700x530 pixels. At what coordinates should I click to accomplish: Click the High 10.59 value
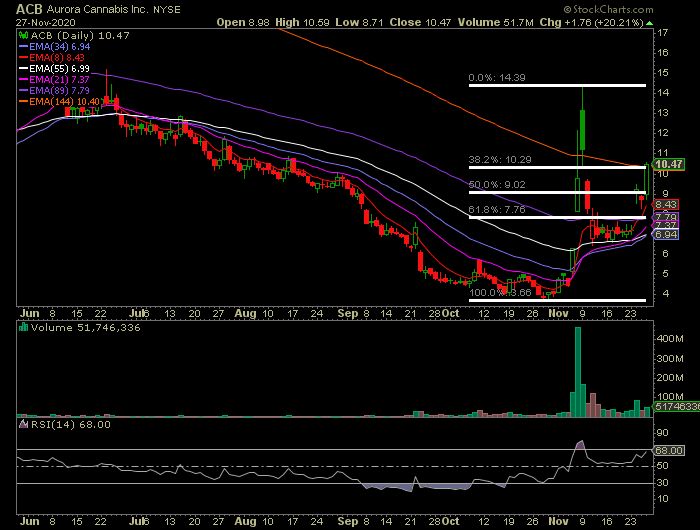coord(303,22)
